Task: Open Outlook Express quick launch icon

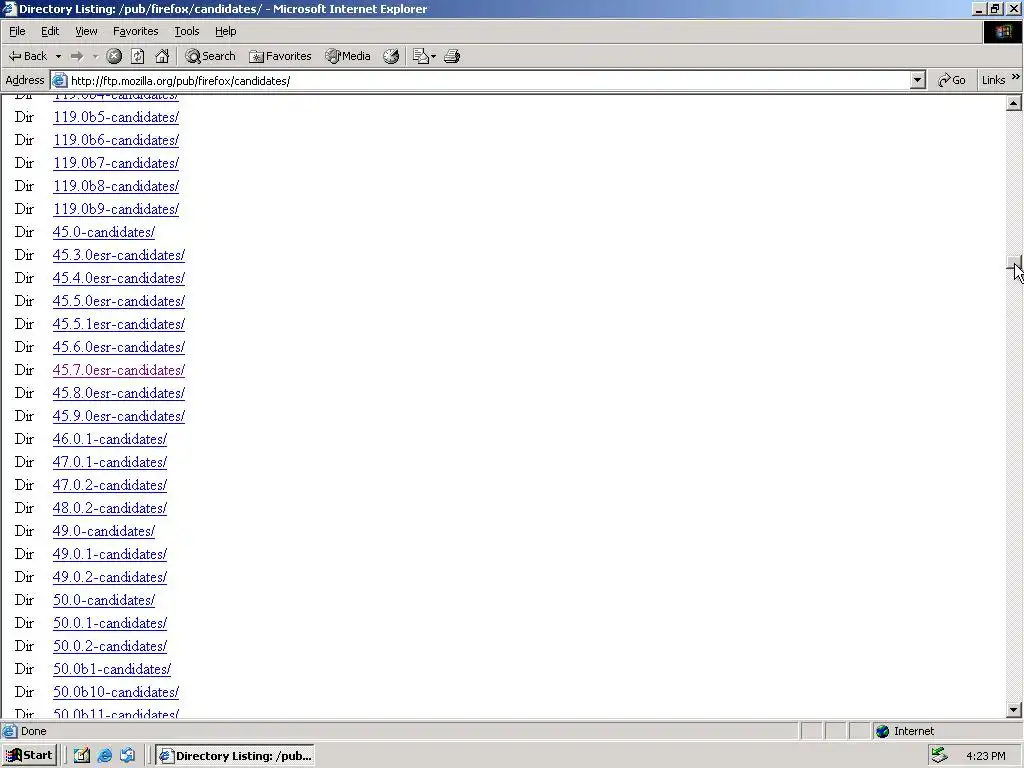Action: click(127, 756)
